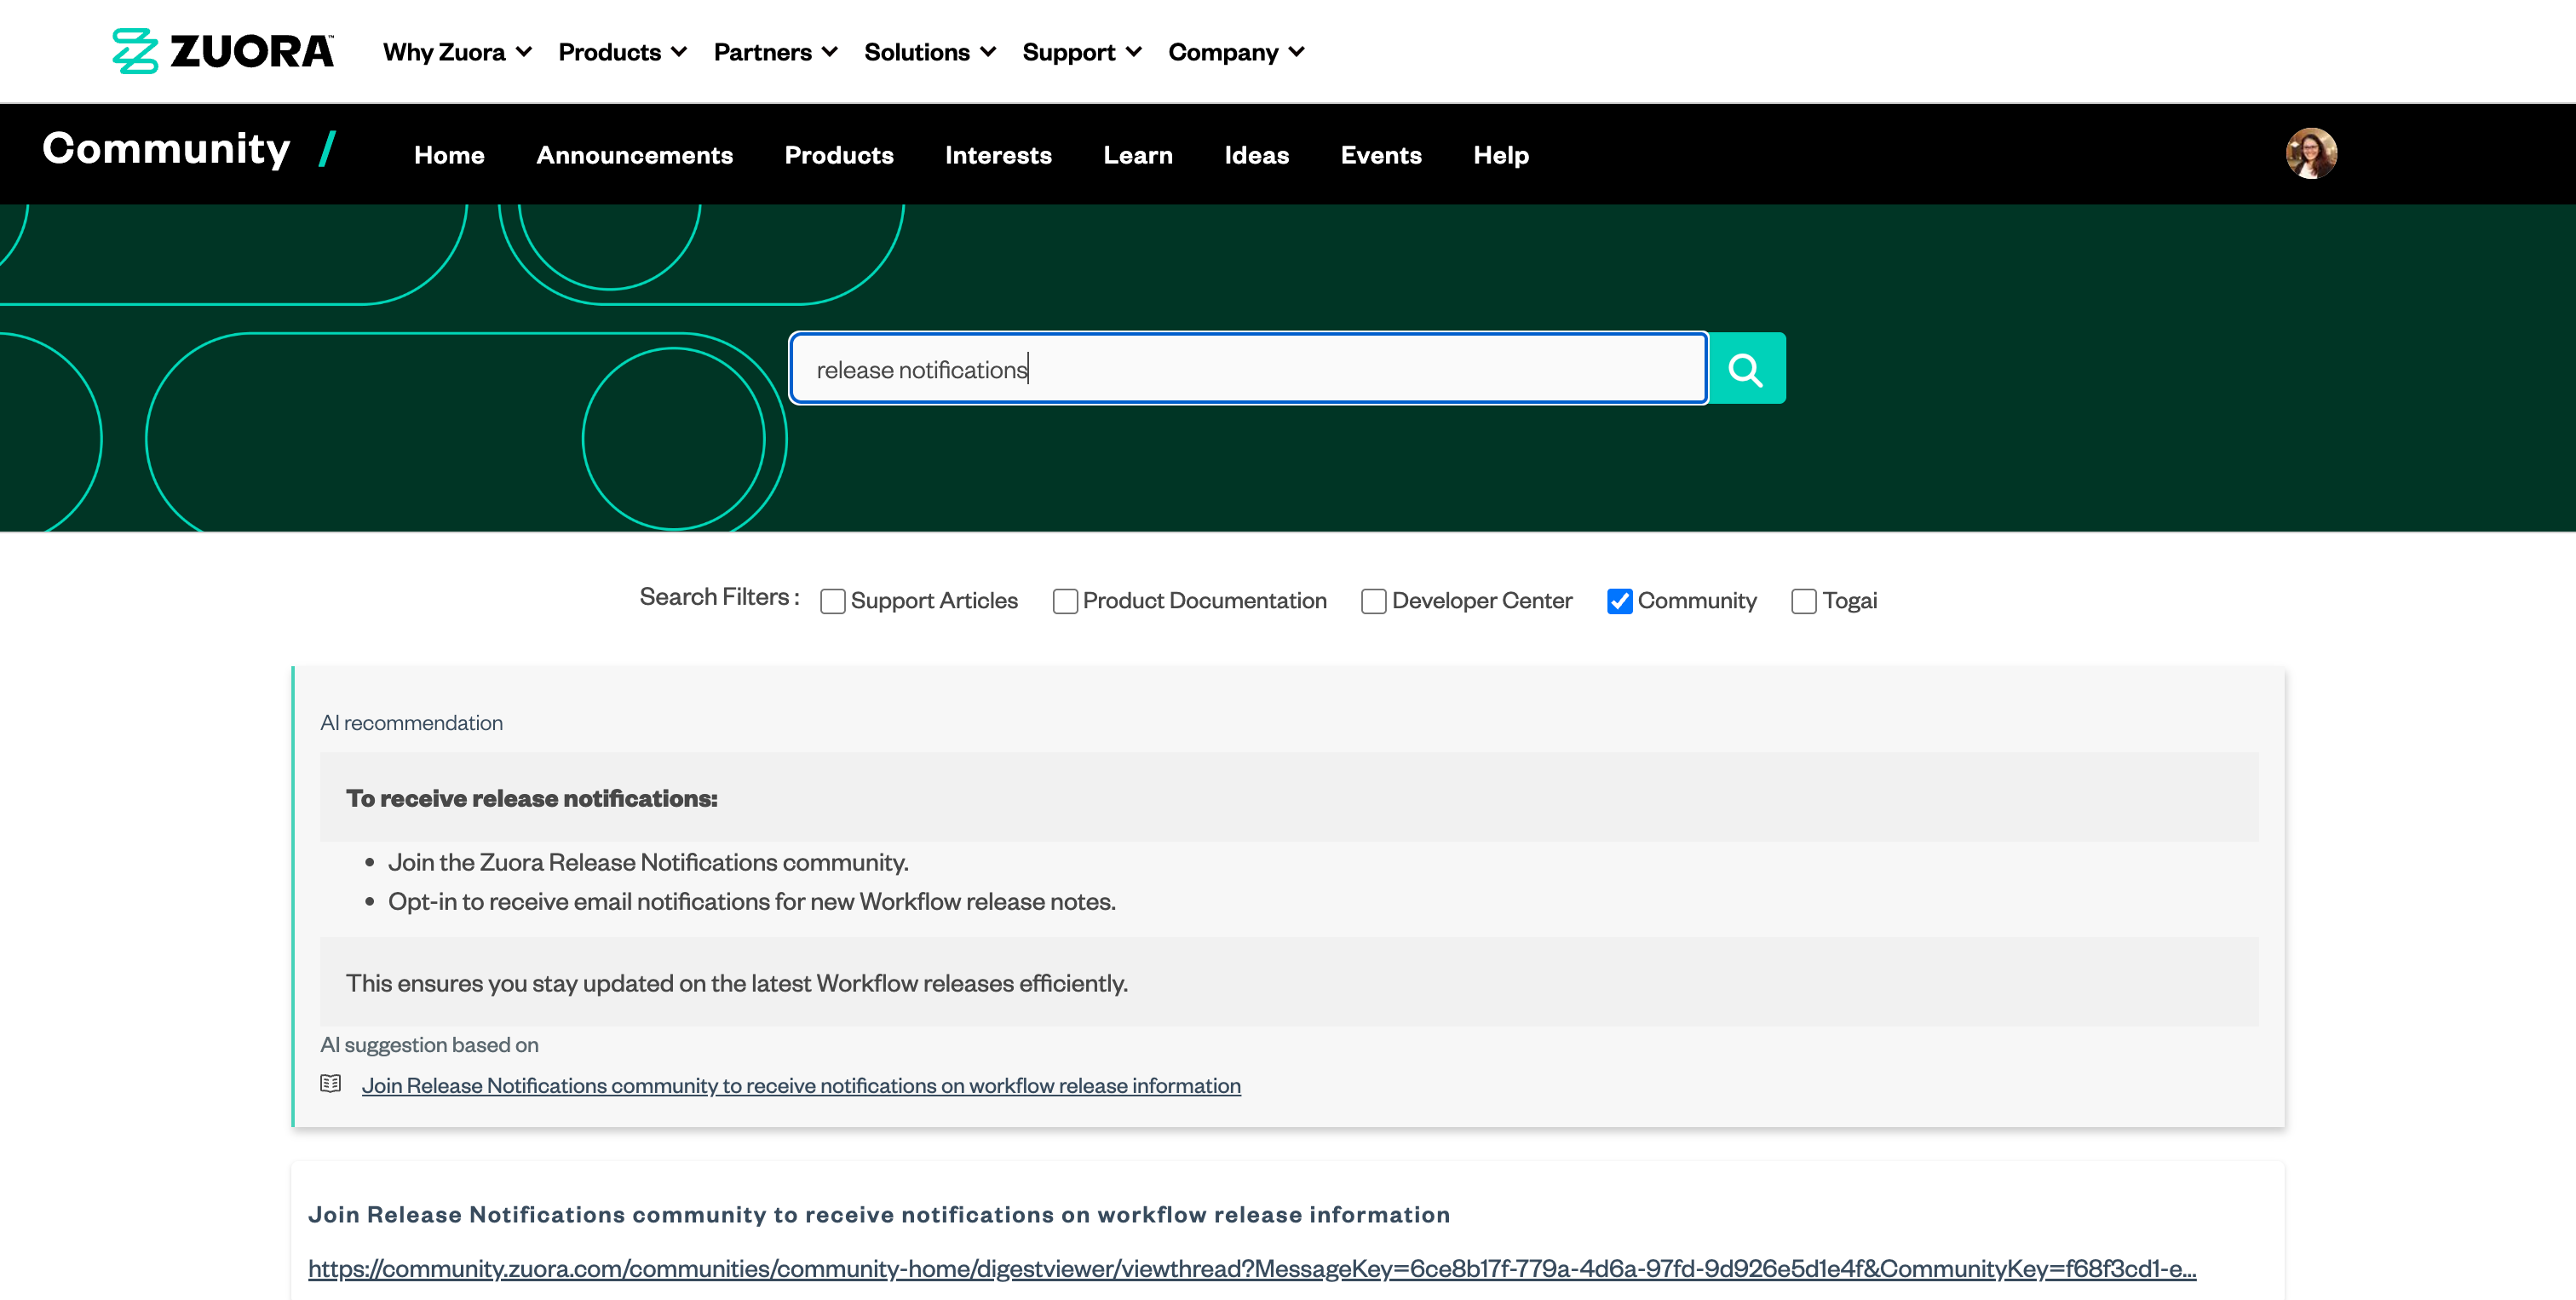Expand the Solutions dropdown
The width and height of the screenshot is (2576, 1300).
point(929,52)
